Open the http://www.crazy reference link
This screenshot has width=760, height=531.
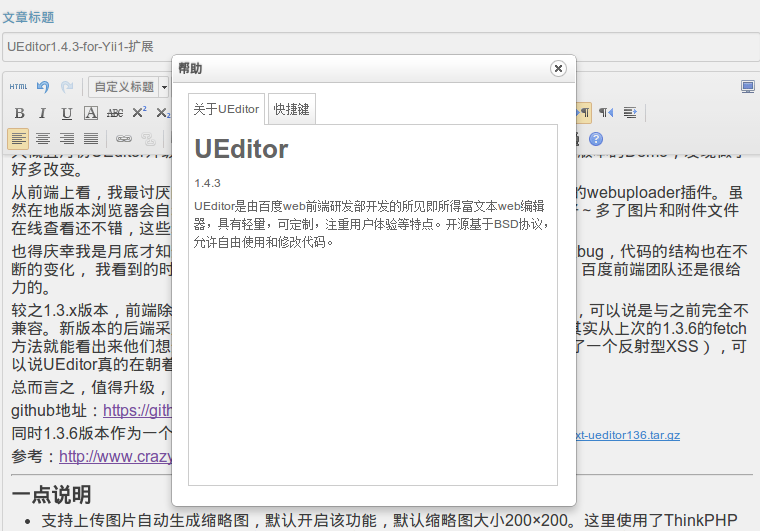115,456
